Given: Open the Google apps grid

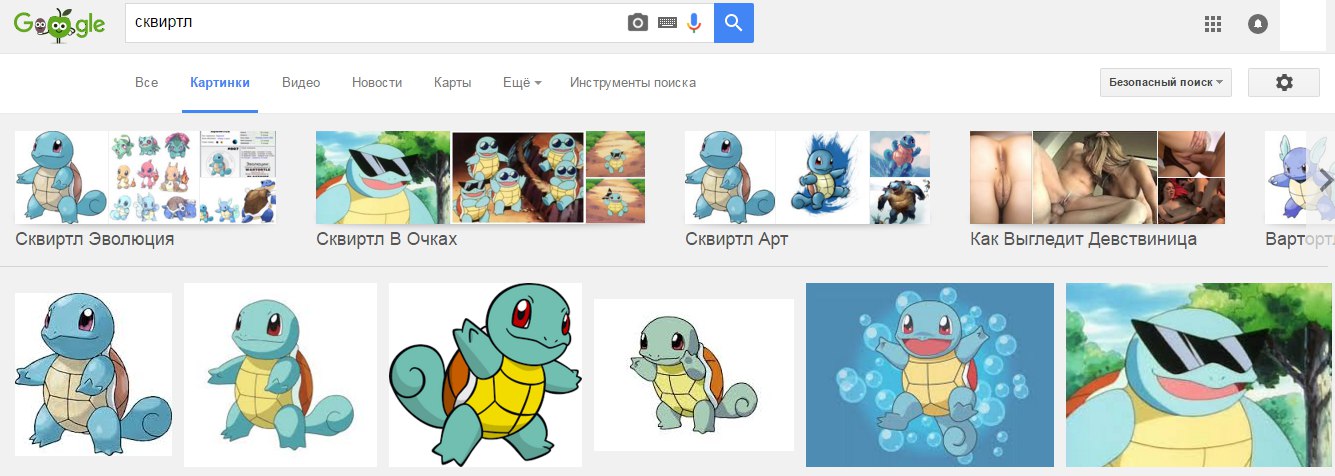Looking at the screenshot, I should (1214, 24).
